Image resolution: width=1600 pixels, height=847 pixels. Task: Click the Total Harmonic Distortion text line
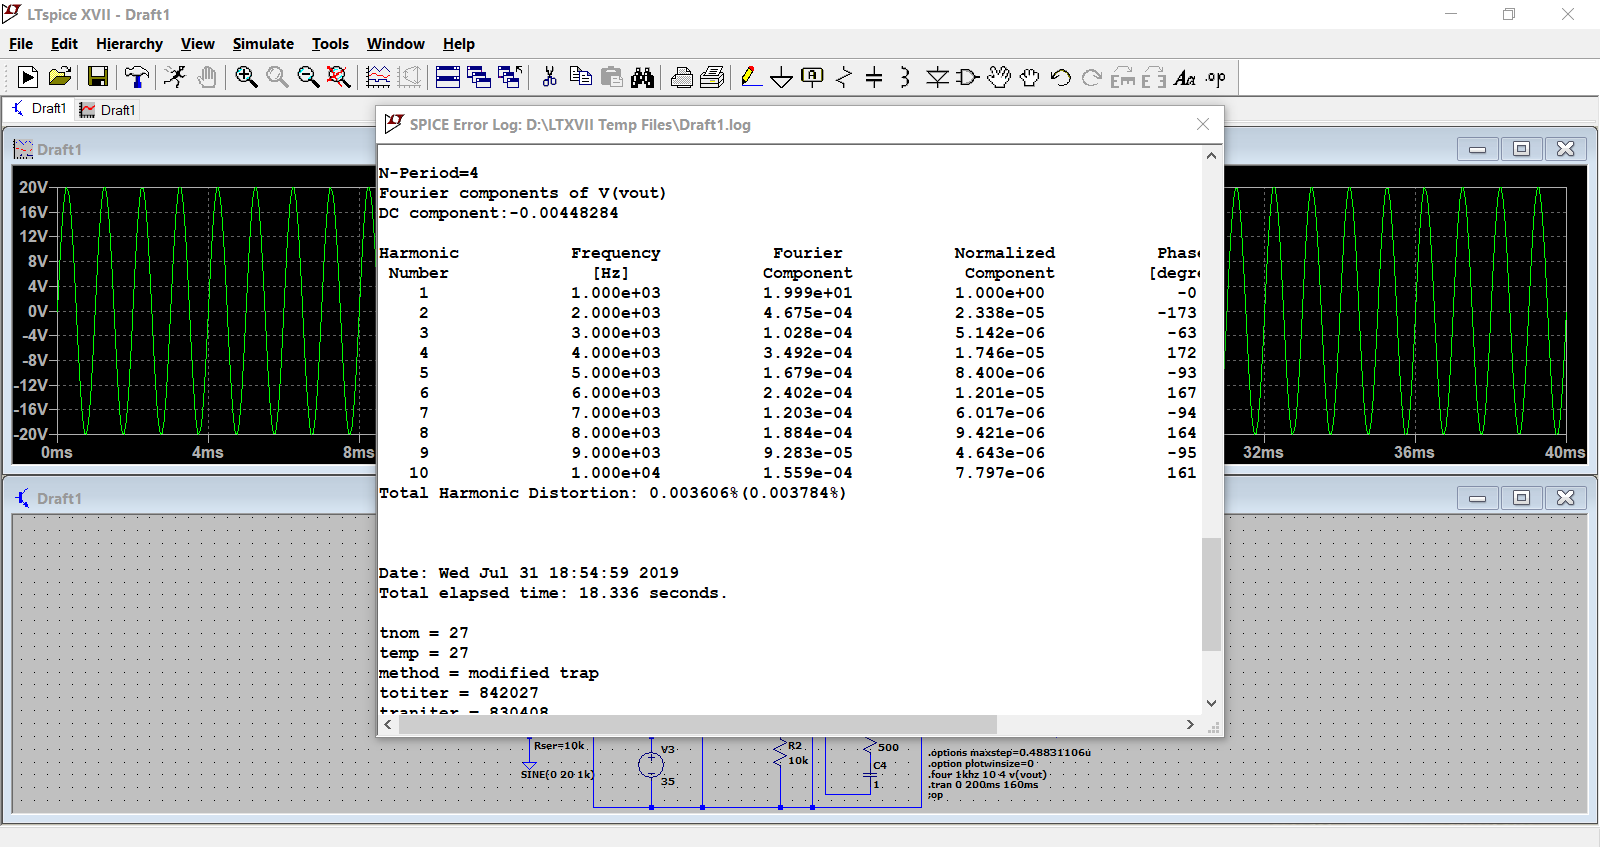pyautogui.click(x=612, y=493)
